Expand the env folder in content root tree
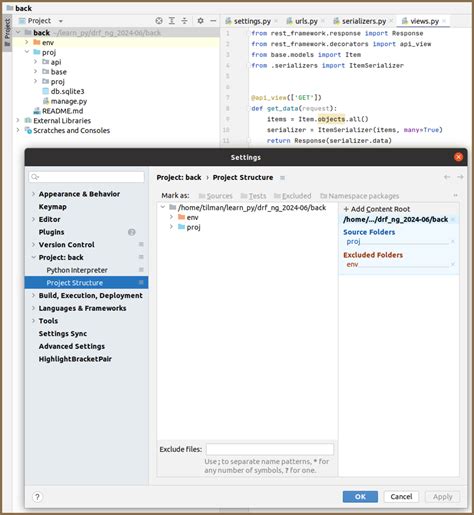The height and width of the screenshot is (515, 474). (171, 217)
